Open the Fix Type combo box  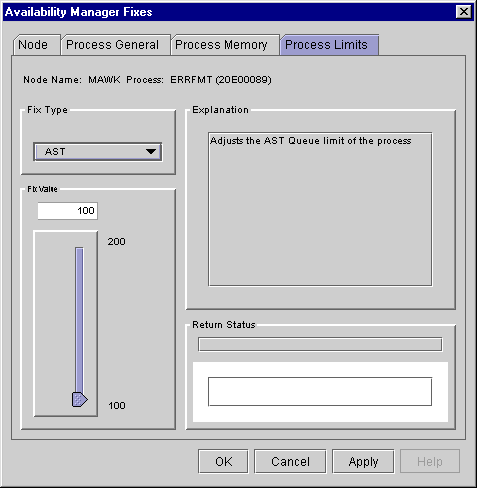click(x=98, y=152)
